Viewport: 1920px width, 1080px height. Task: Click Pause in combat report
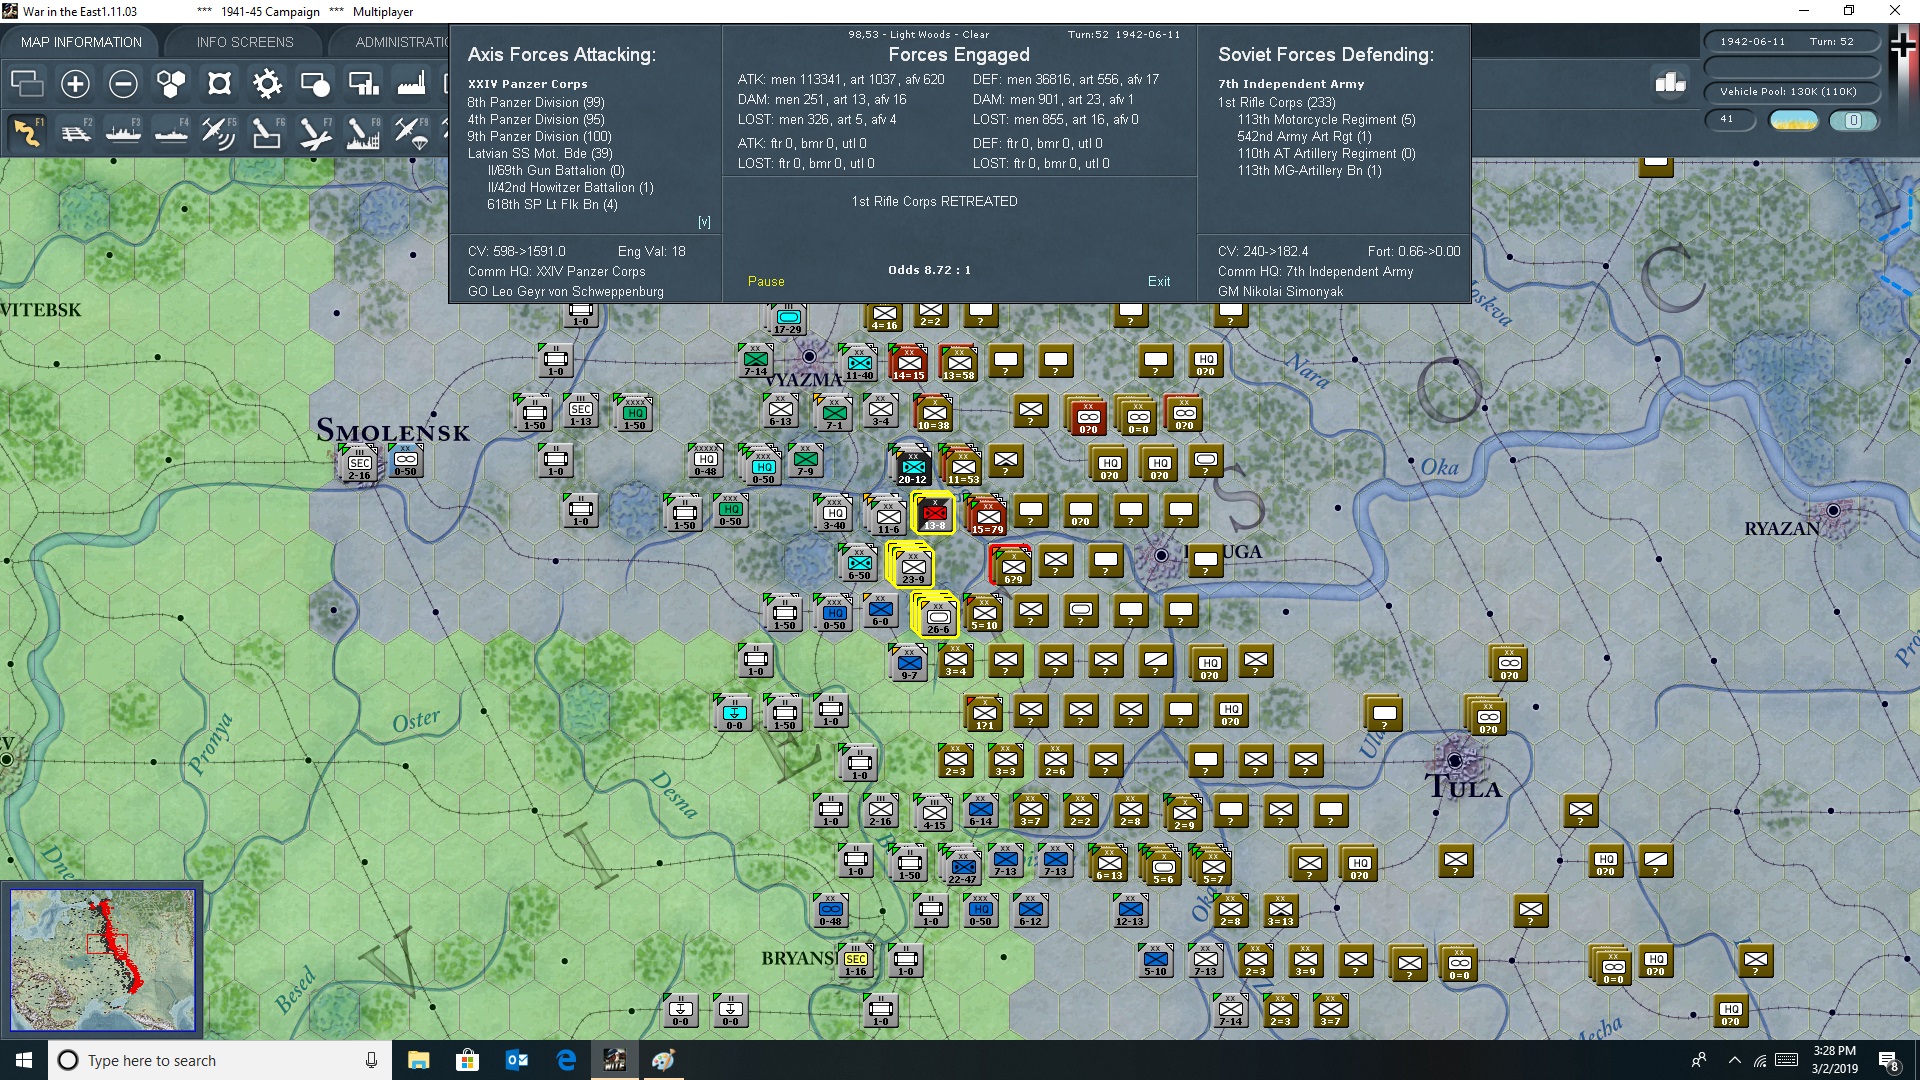point(766,281)
